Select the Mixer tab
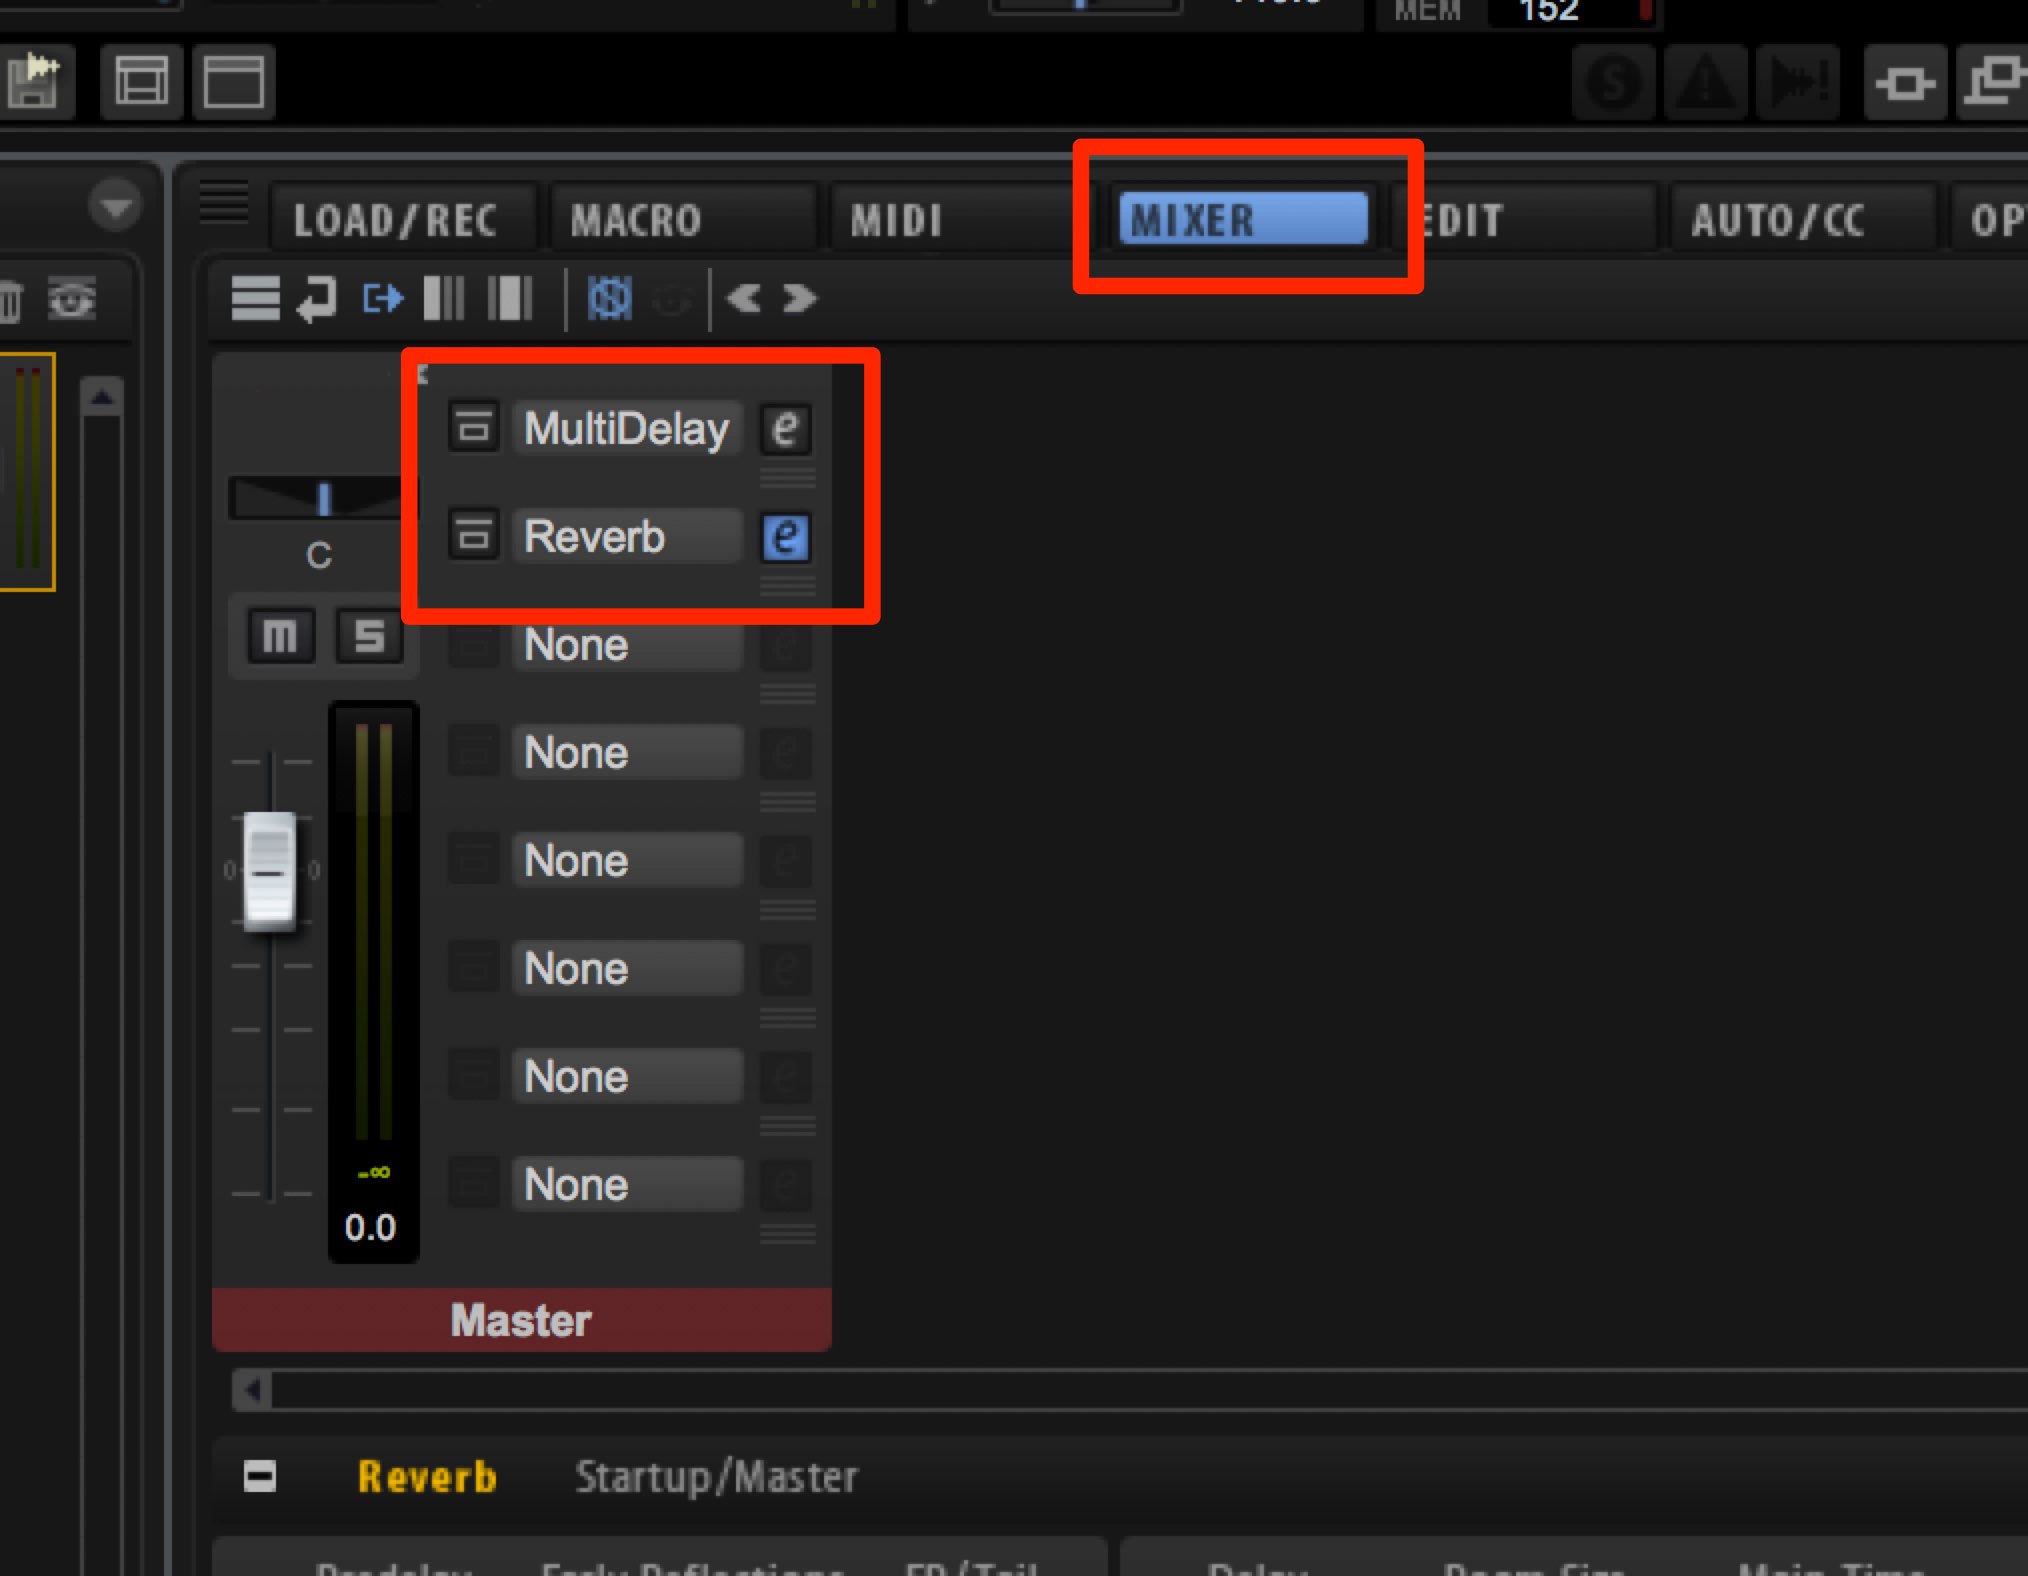The height and width of the screenshot is (1576, 2028). coord(1243,218)
